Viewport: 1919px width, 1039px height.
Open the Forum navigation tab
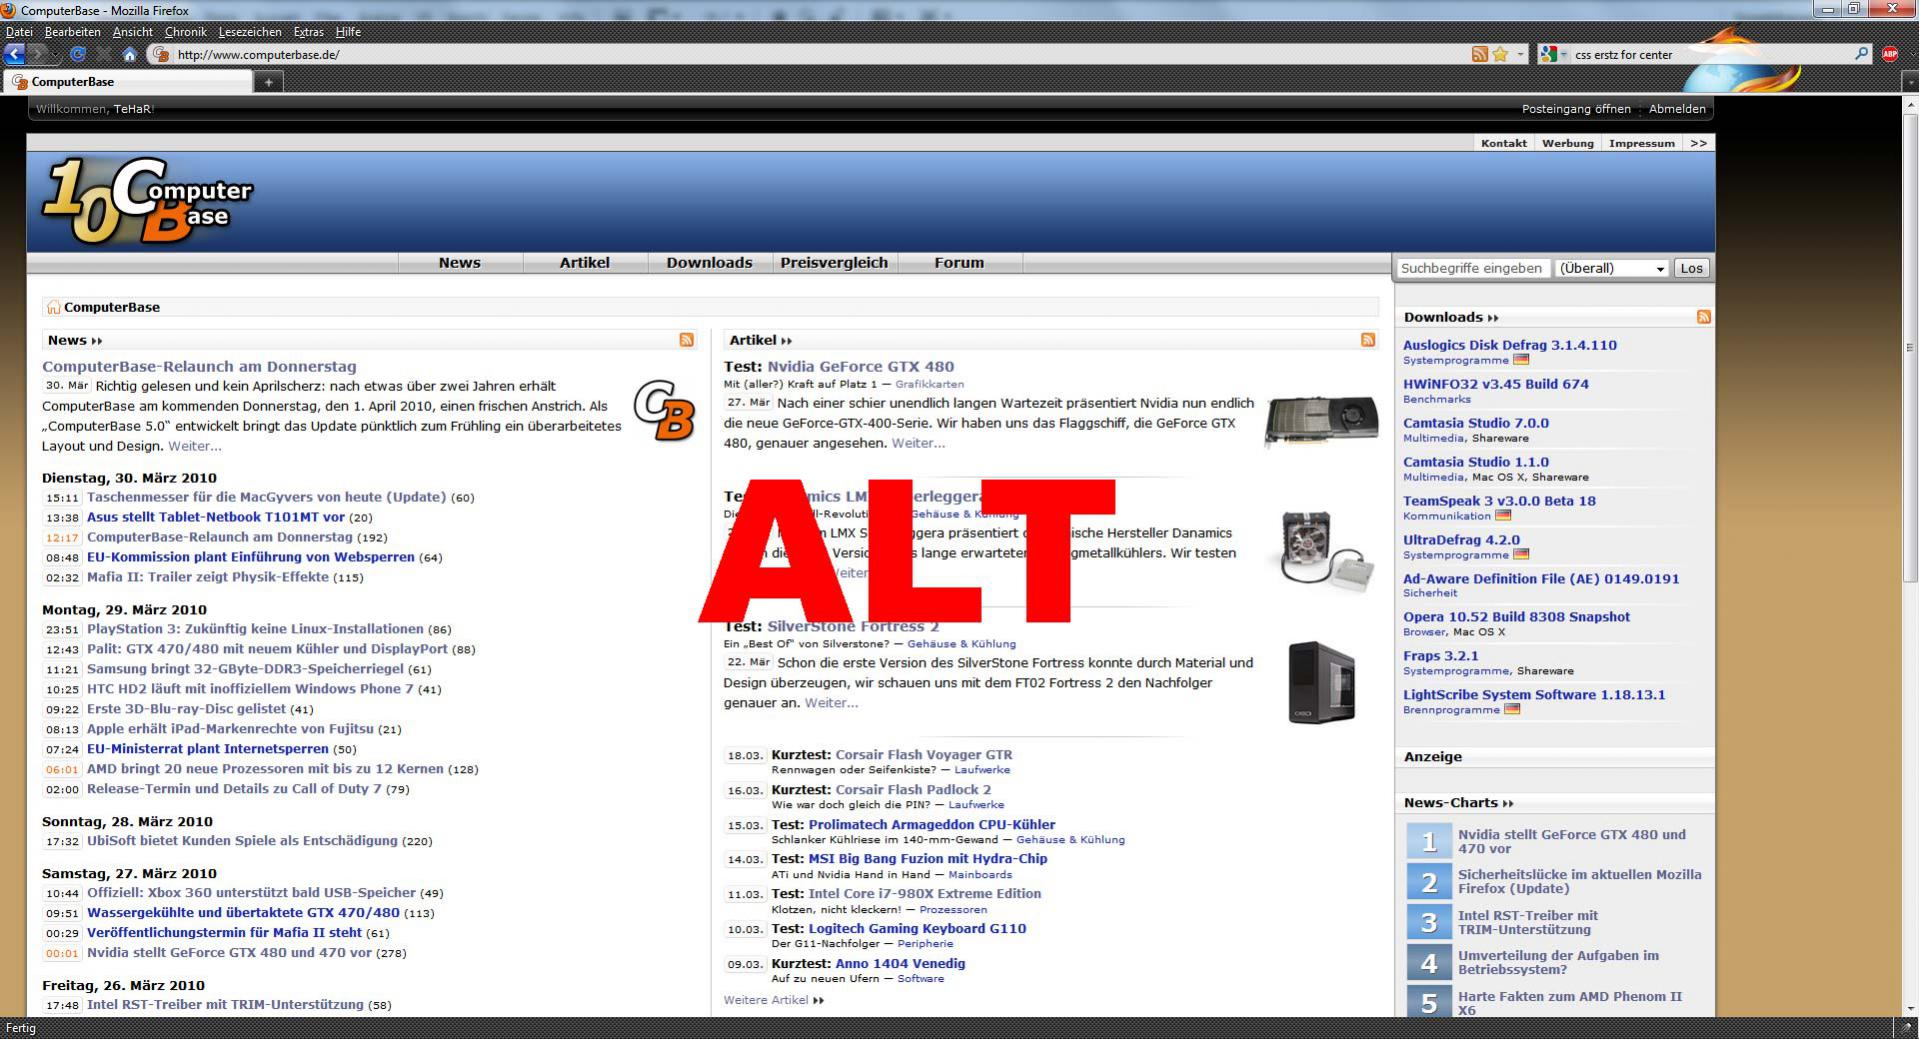959,263
